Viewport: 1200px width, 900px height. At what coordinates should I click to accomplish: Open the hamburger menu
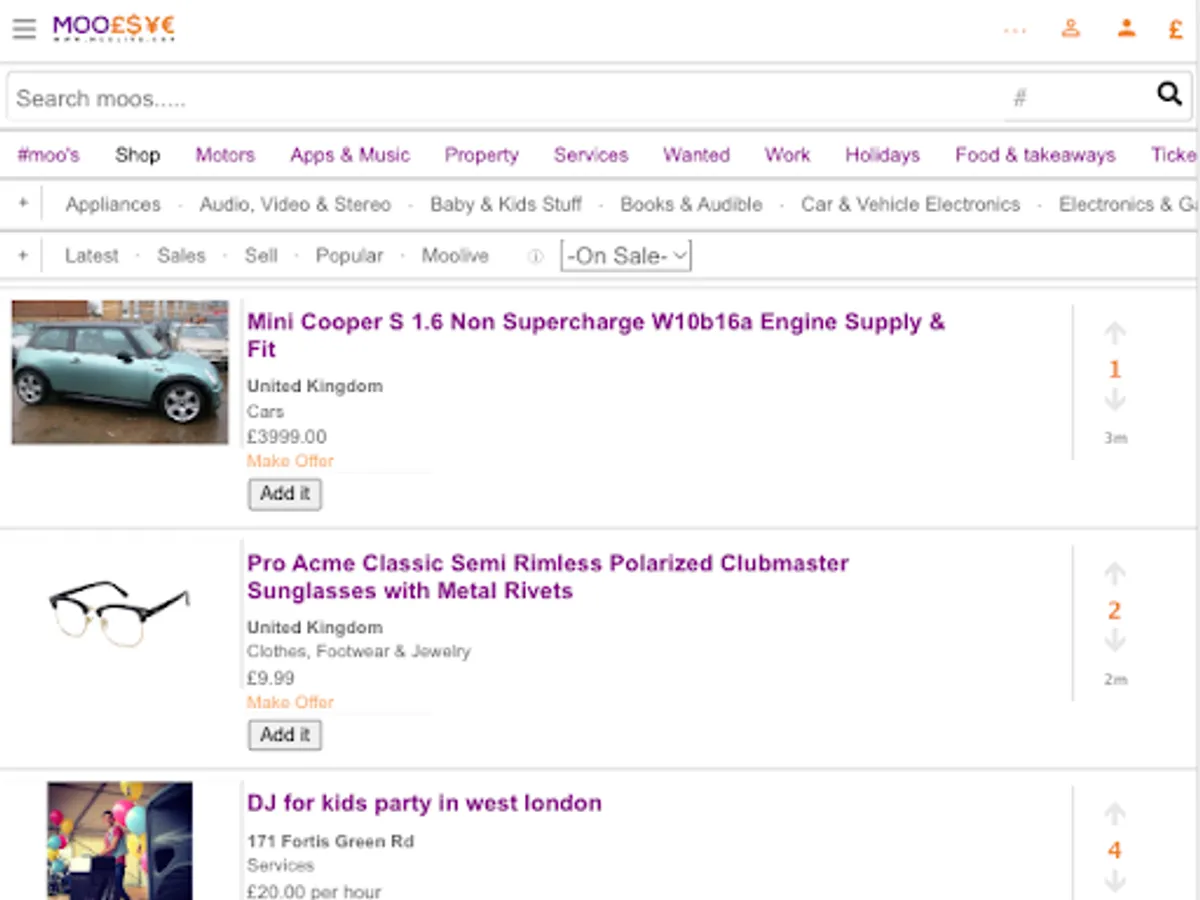click(x=24, y=28)
